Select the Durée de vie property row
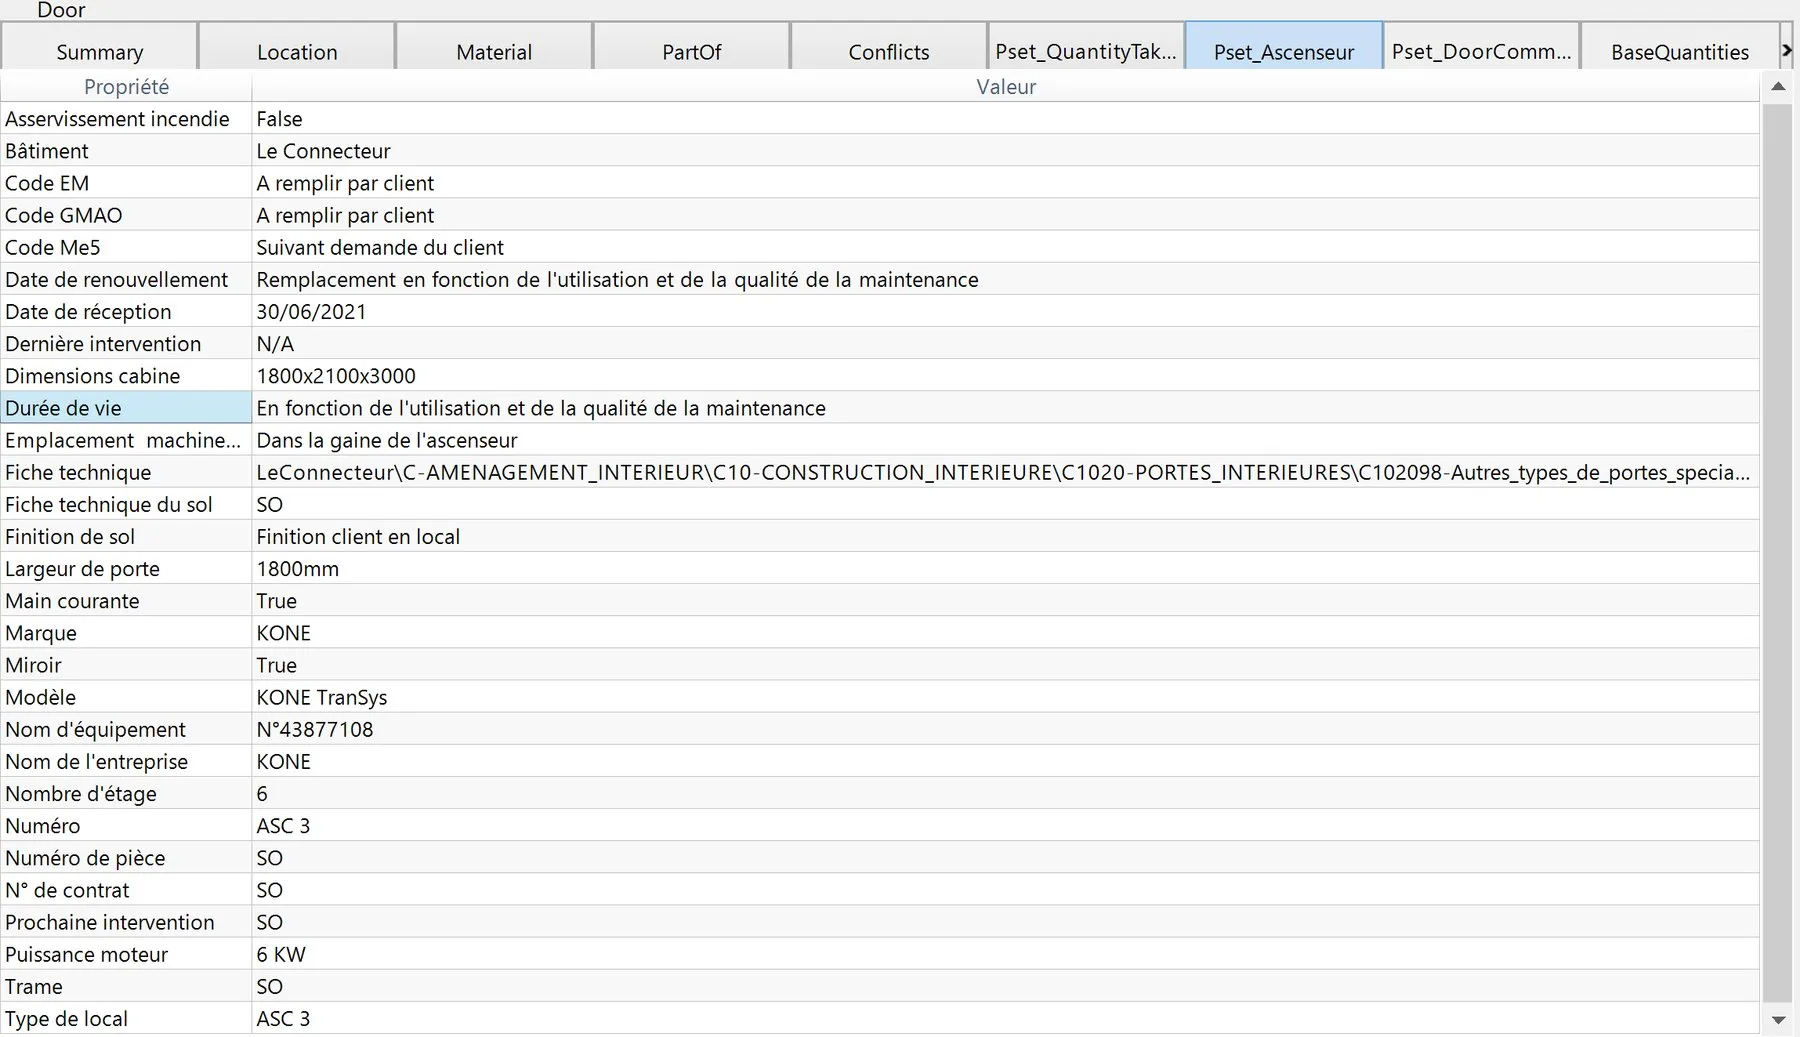Viewport: 1800px width, 1037px height. [880, 408]
